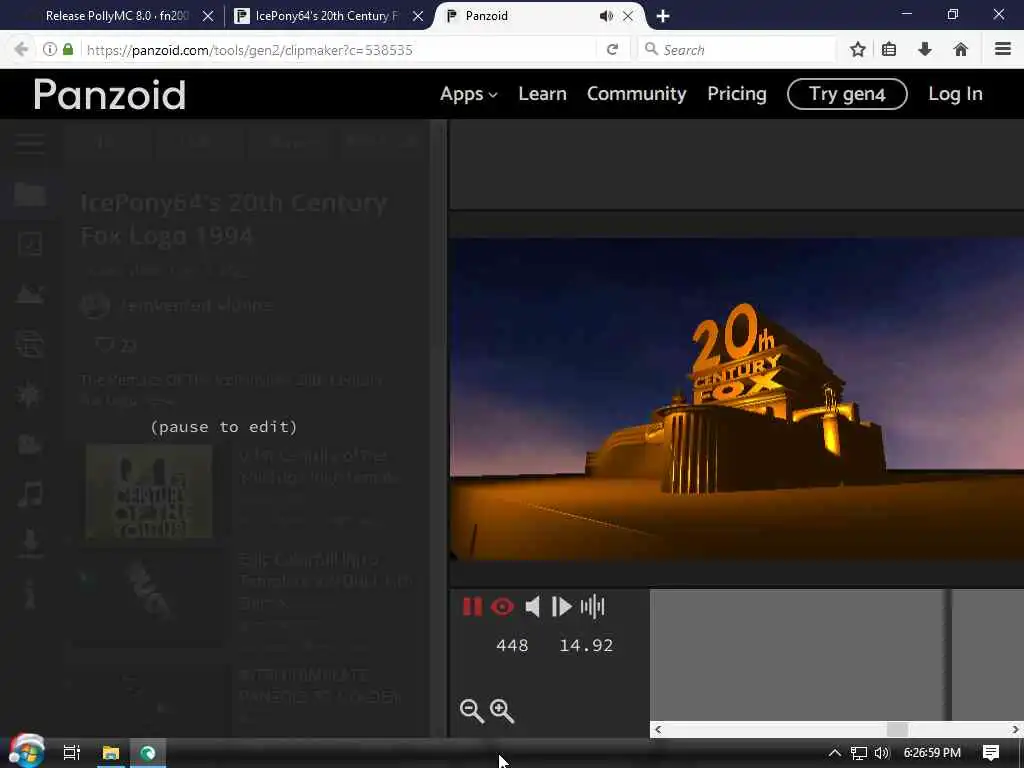
Task: Mute the clip using the player speaker icon
Action: point(533,607)
